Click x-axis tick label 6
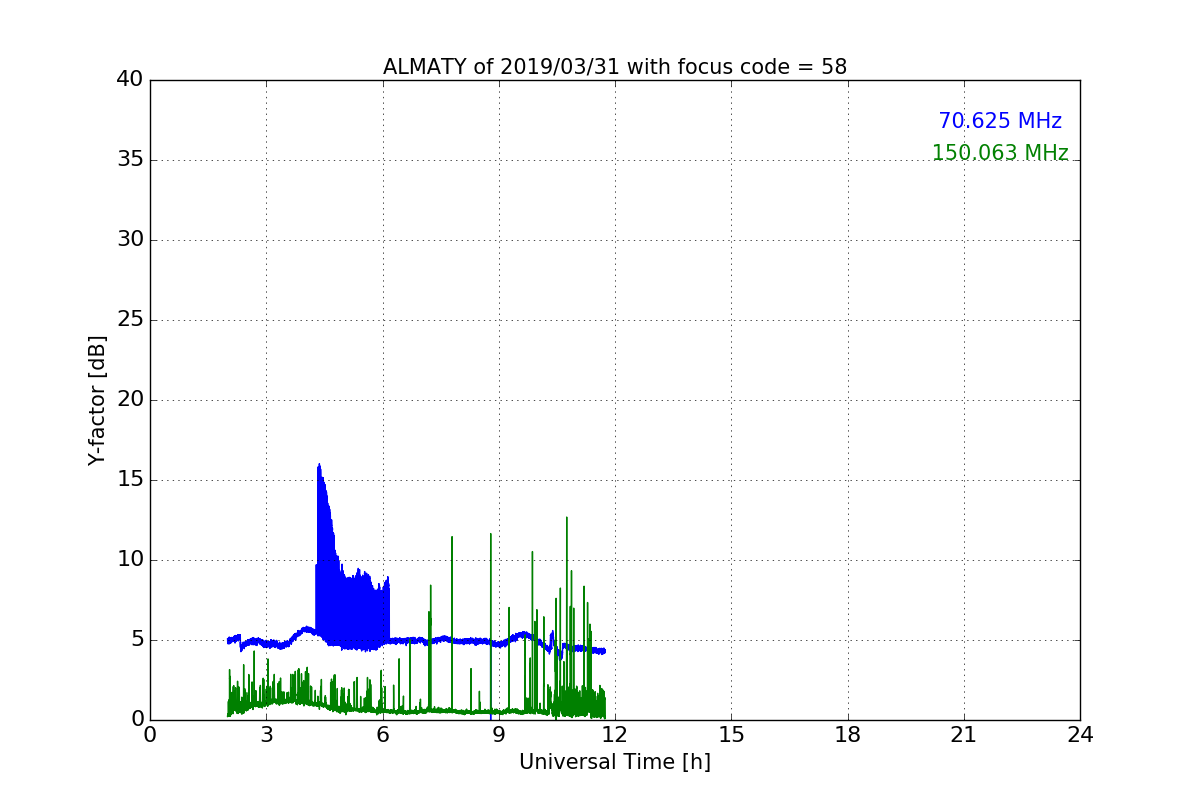The height and width of the screenshot is (800, 1200). coord(383,735)
